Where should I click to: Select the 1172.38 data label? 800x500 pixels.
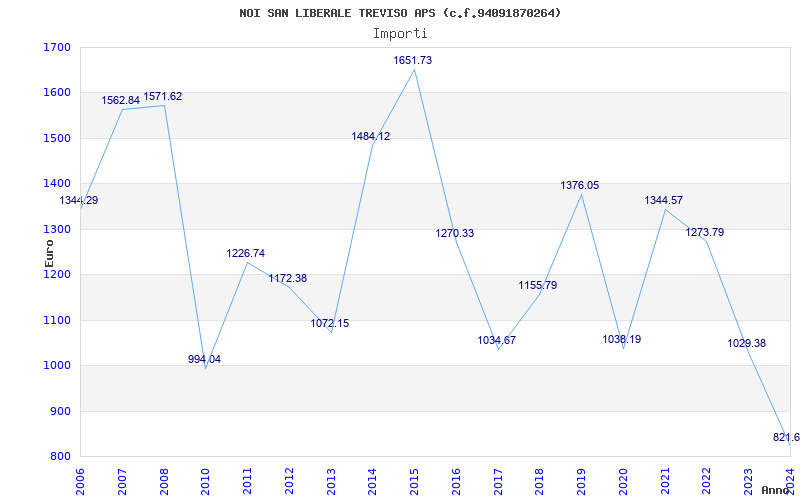point(288,279)
